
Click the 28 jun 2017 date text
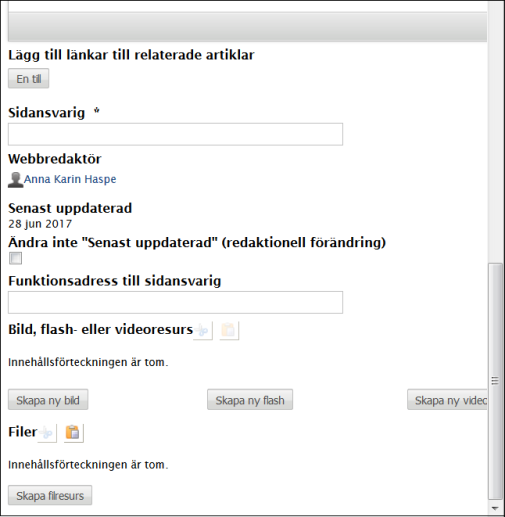click(40, 224)
